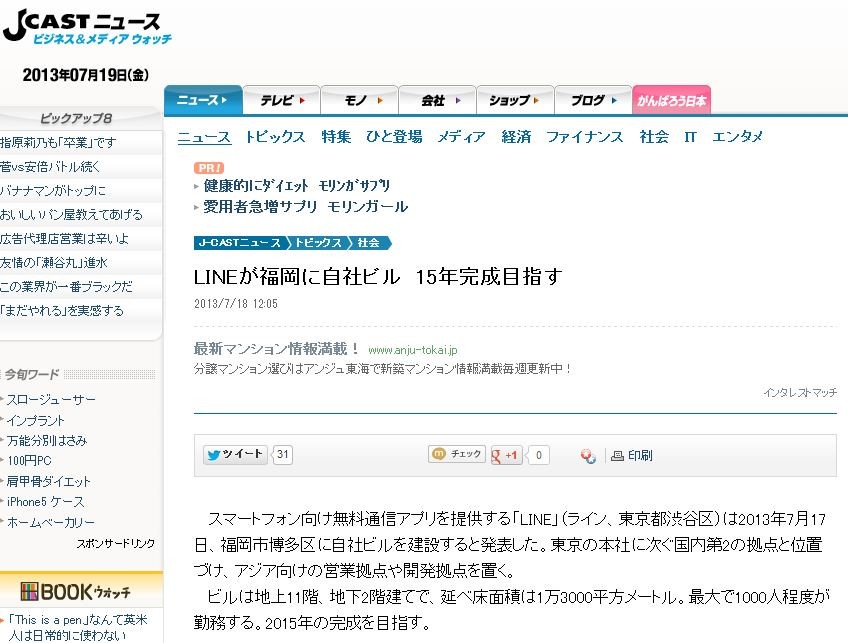Open the モノ main tab
848x643 pixels.
[x=360, y=101]
